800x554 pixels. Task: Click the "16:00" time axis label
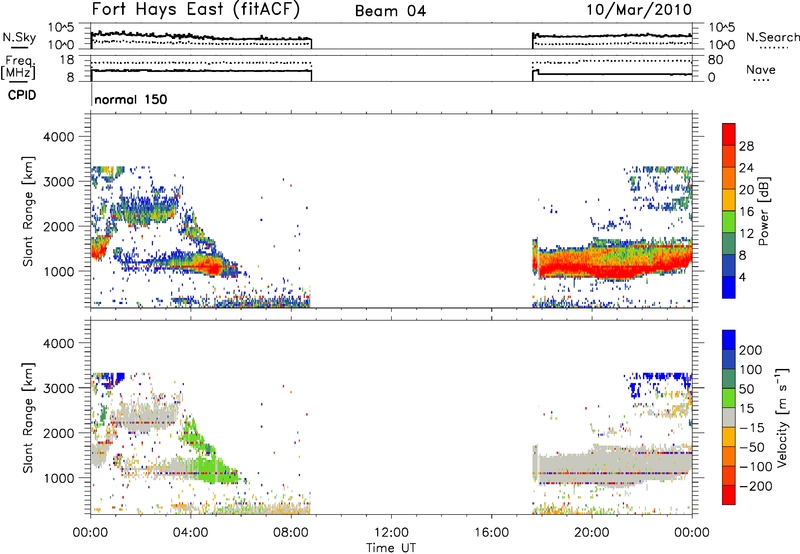pyautogui.click(x=491, y=533)
